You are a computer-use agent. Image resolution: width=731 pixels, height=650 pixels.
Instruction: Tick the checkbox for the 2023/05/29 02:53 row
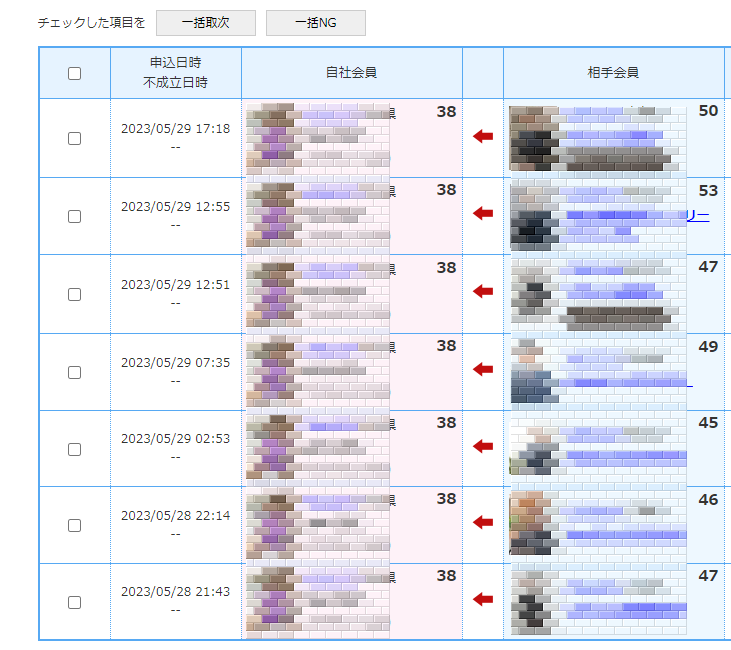(x=74, y=449)
